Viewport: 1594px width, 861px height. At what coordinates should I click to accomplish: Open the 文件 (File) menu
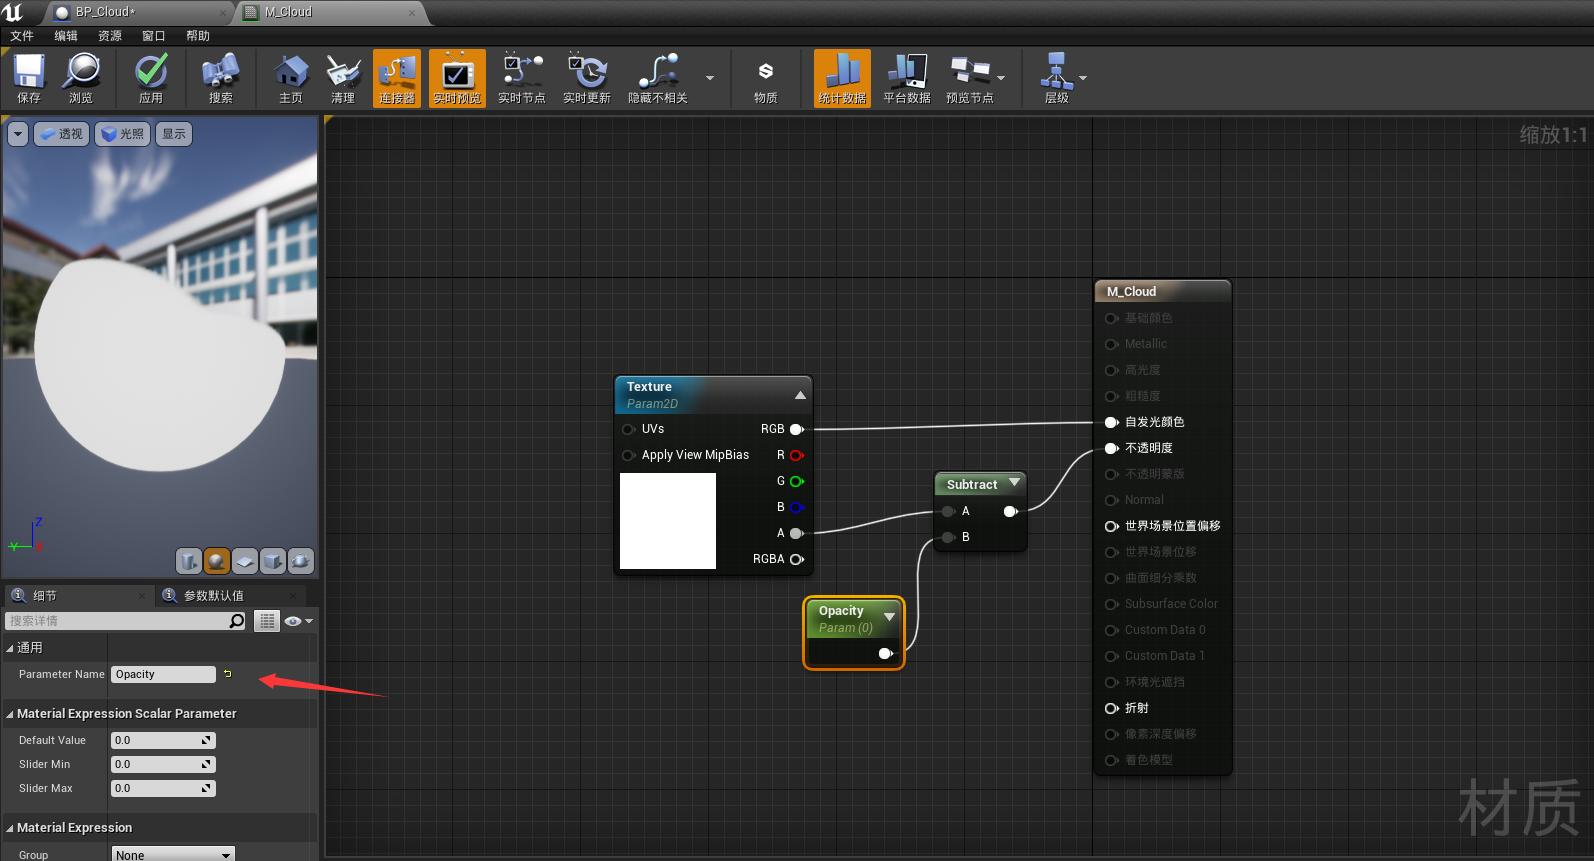point(22,36)
